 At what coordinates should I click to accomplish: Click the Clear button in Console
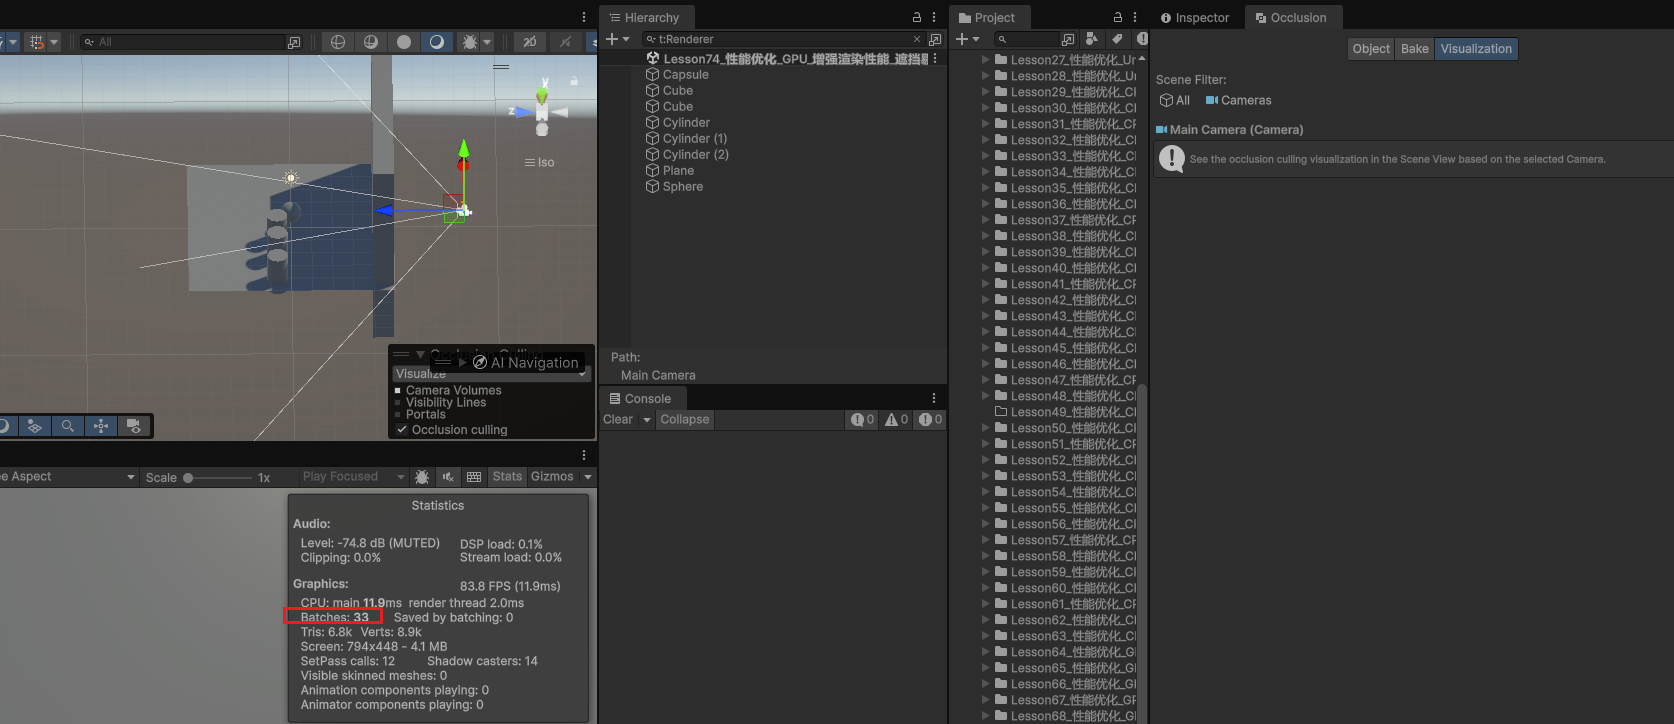(618, 420)
